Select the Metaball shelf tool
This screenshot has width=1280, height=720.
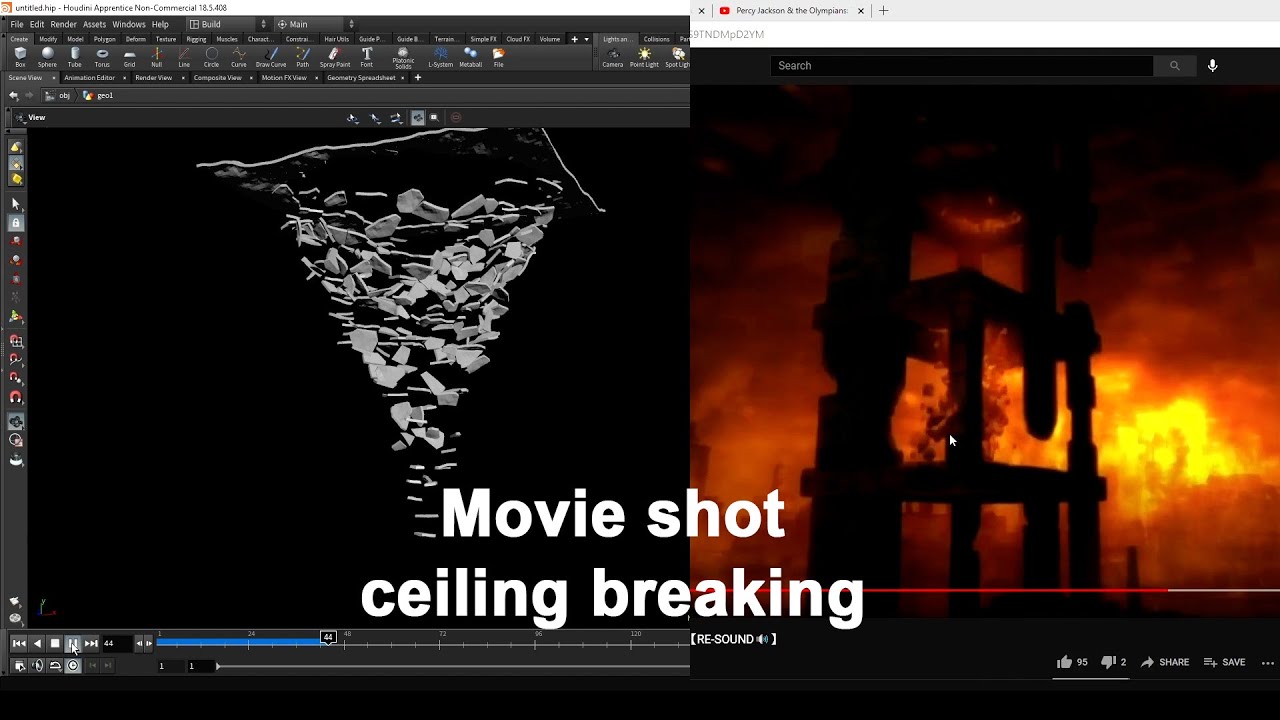tap(470, 57)
